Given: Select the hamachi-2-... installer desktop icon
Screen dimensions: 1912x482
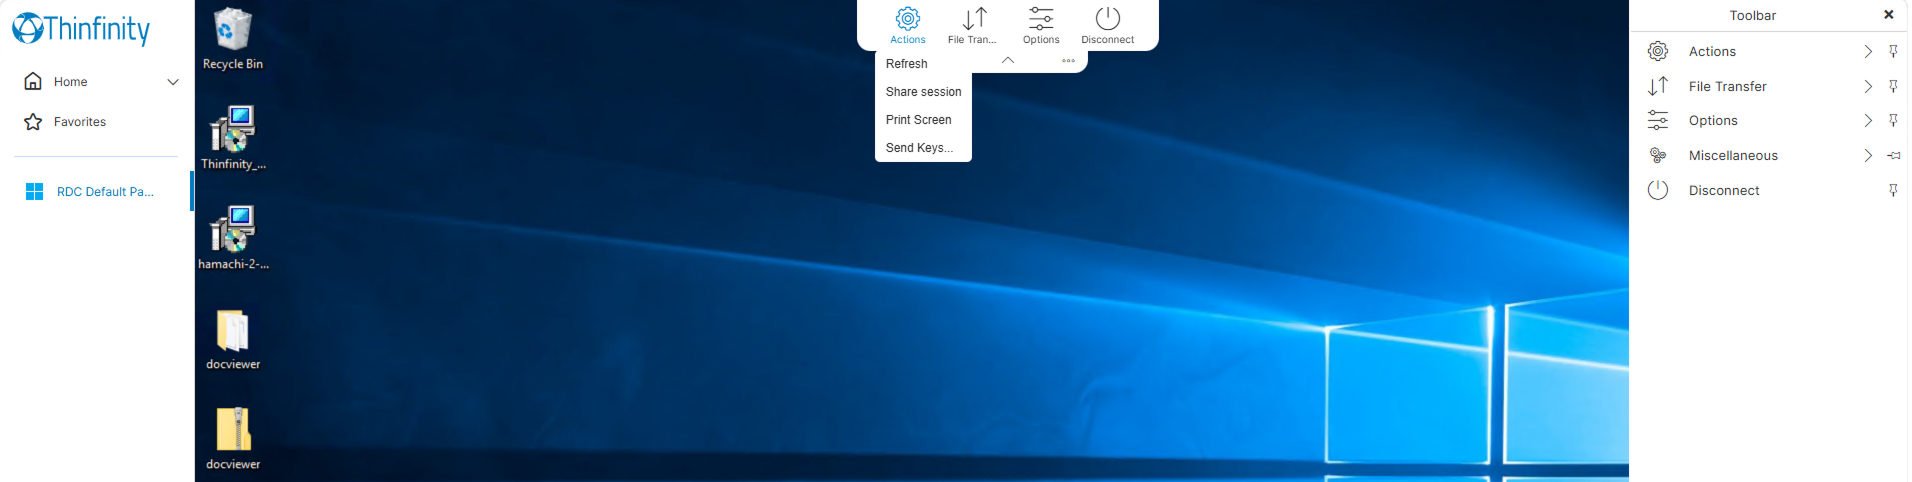Looking at the screenshot, I should pyautogui.click(x=233, y=238).
